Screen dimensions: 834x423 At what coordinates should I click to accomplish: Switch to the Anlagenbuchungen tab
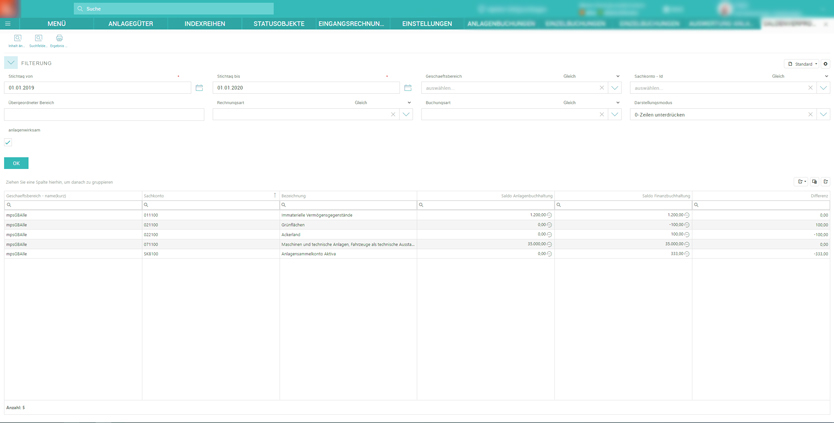click(501, 23)
